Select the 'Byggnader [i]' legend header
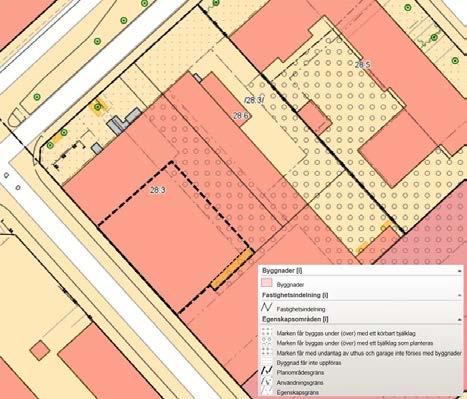This screenshot has height=399, width=467. coord(282,271)
